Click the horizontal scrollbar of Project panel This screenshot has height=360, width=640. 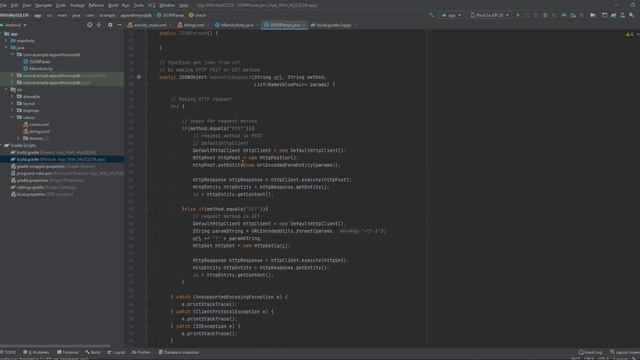point(55,346)
